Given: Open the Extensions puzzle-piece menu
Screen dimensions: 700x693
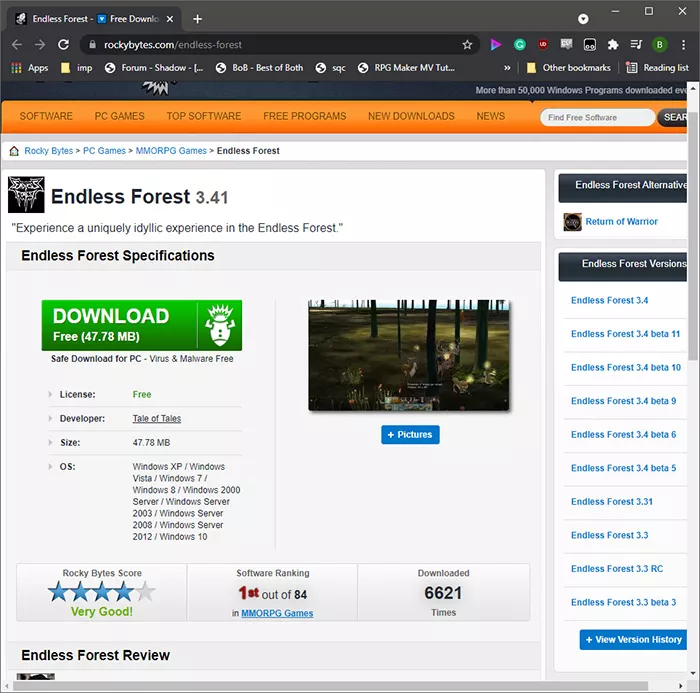Looking at the screenshot, I should coord(613,45).
